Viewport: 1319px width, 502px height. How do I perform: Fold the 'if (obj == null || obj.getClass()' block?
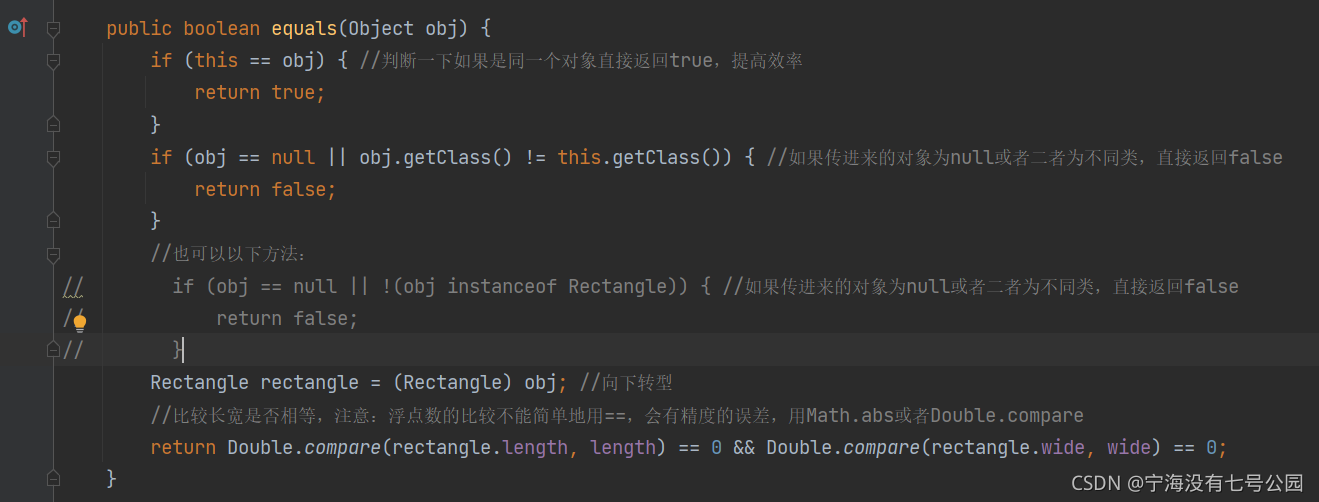coord(53,157)
